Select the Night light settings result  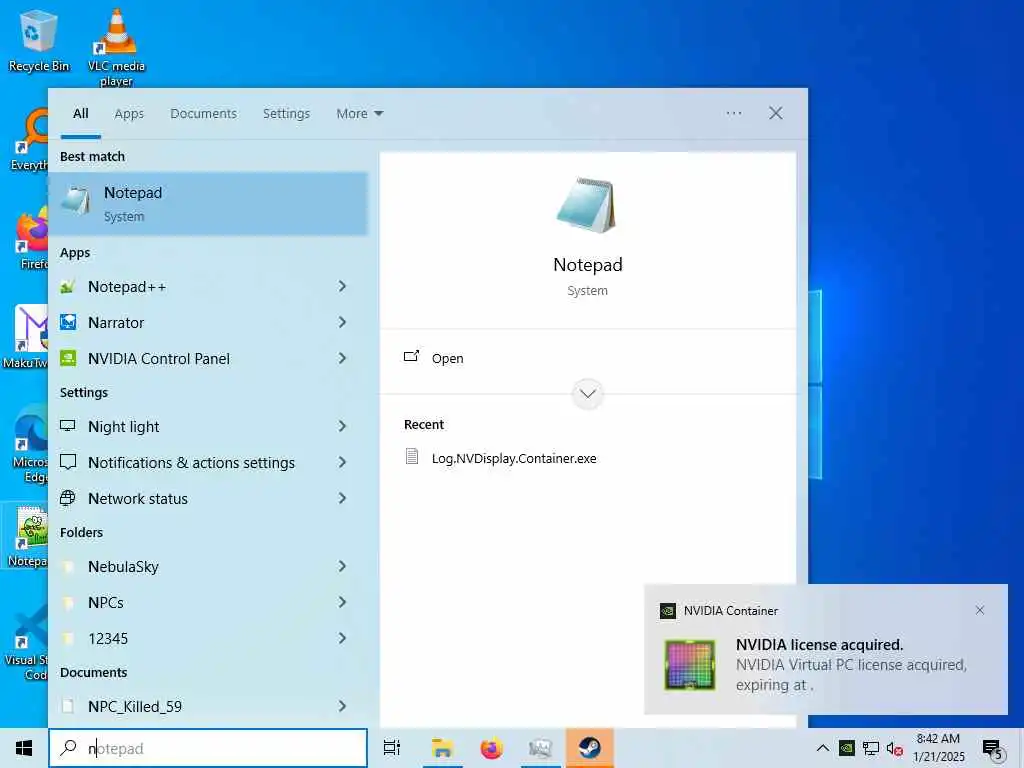[x=208, y=426]
